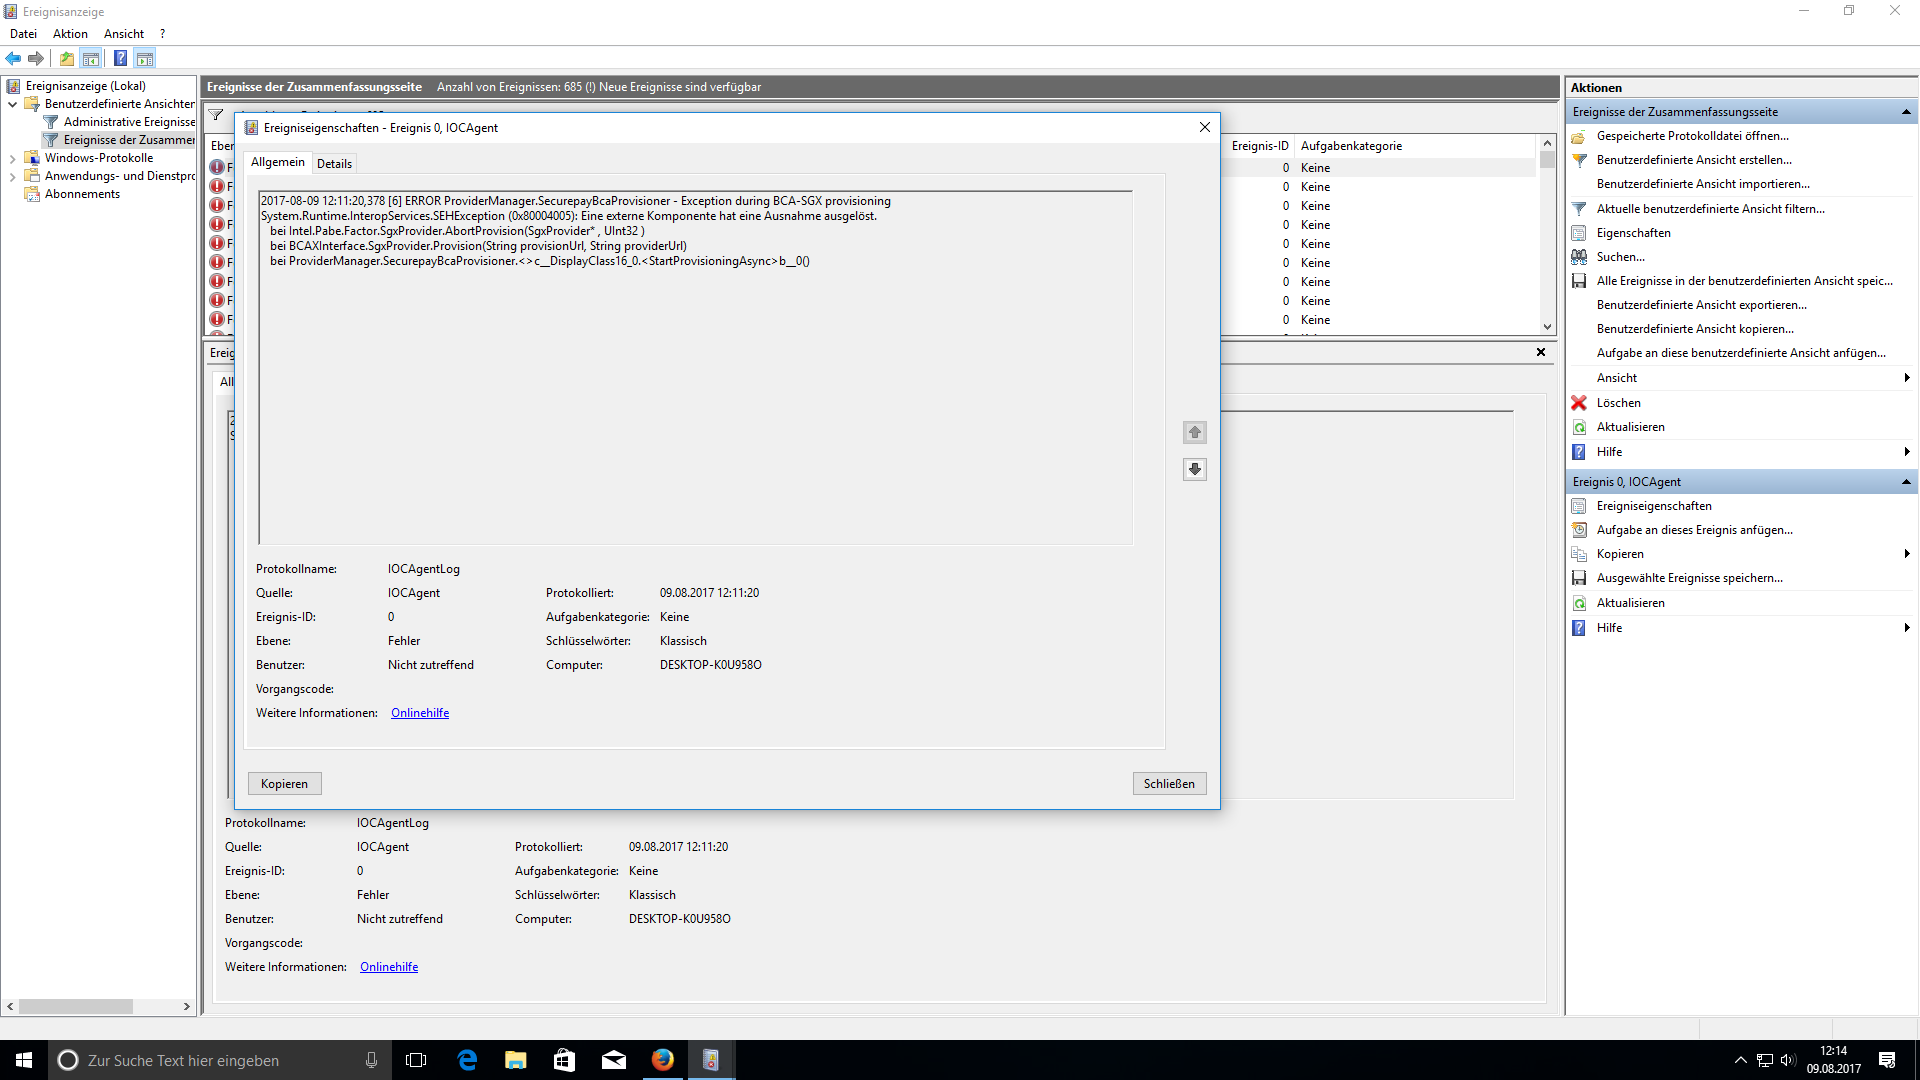Collapse the Benutzerdefinierte Ansichten tree node

pyautogui.click(x=12, y=104)
